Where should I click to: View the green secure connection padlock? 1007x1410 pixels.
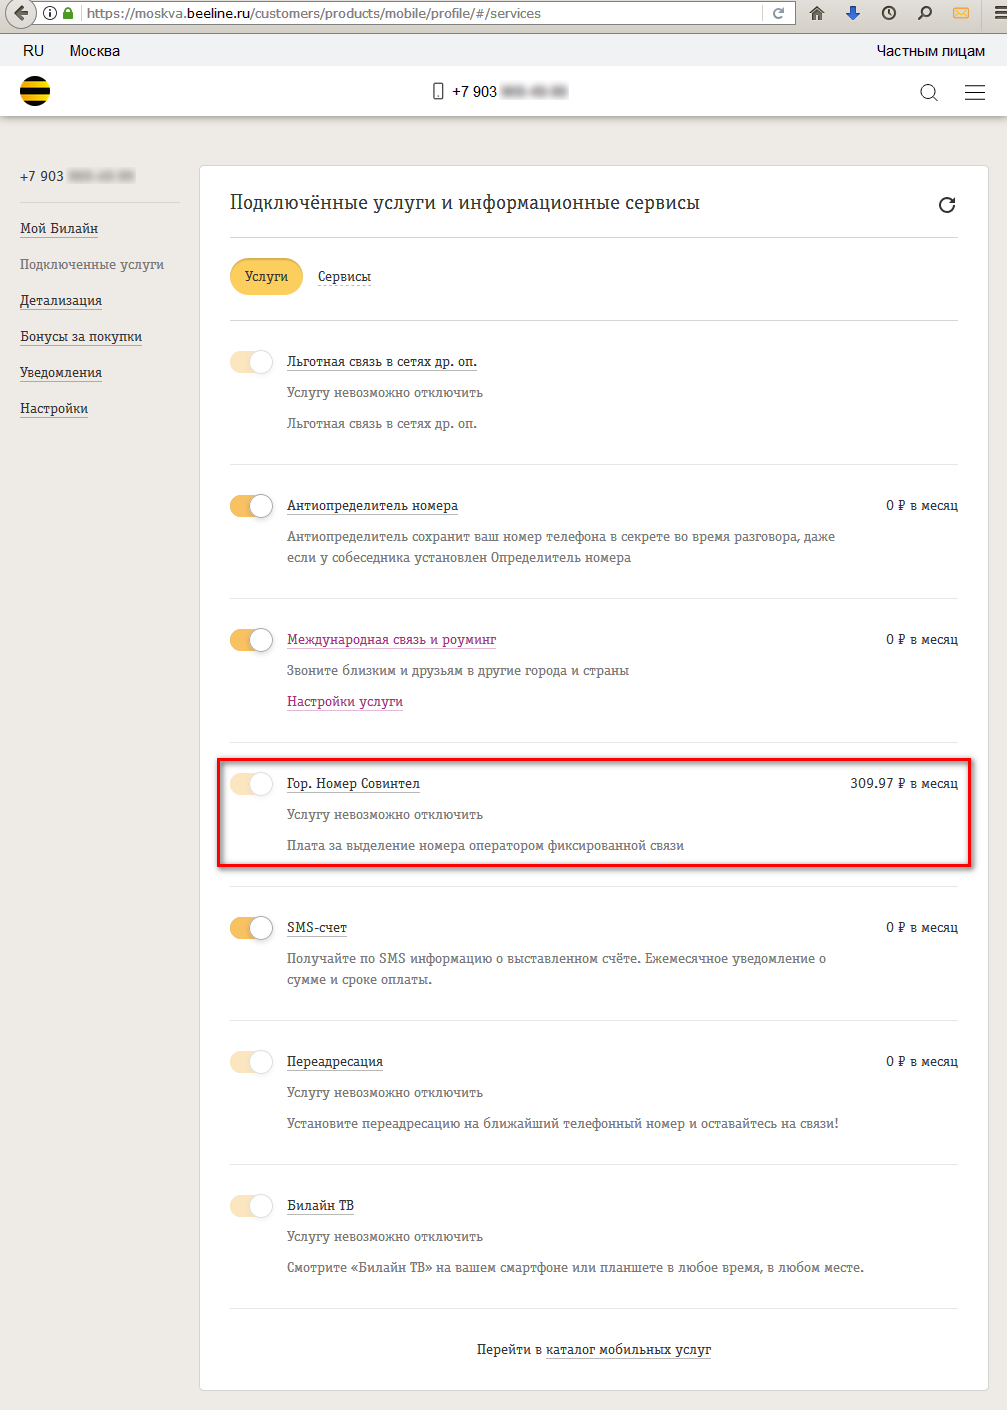click(x=68, y=13)
